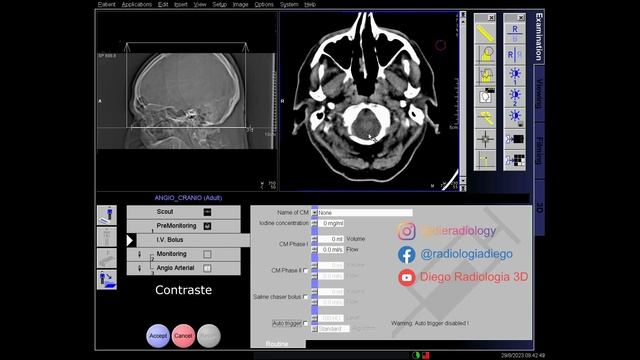
Task: Switch to the Viewing task card tab
Action: (539, 93)
